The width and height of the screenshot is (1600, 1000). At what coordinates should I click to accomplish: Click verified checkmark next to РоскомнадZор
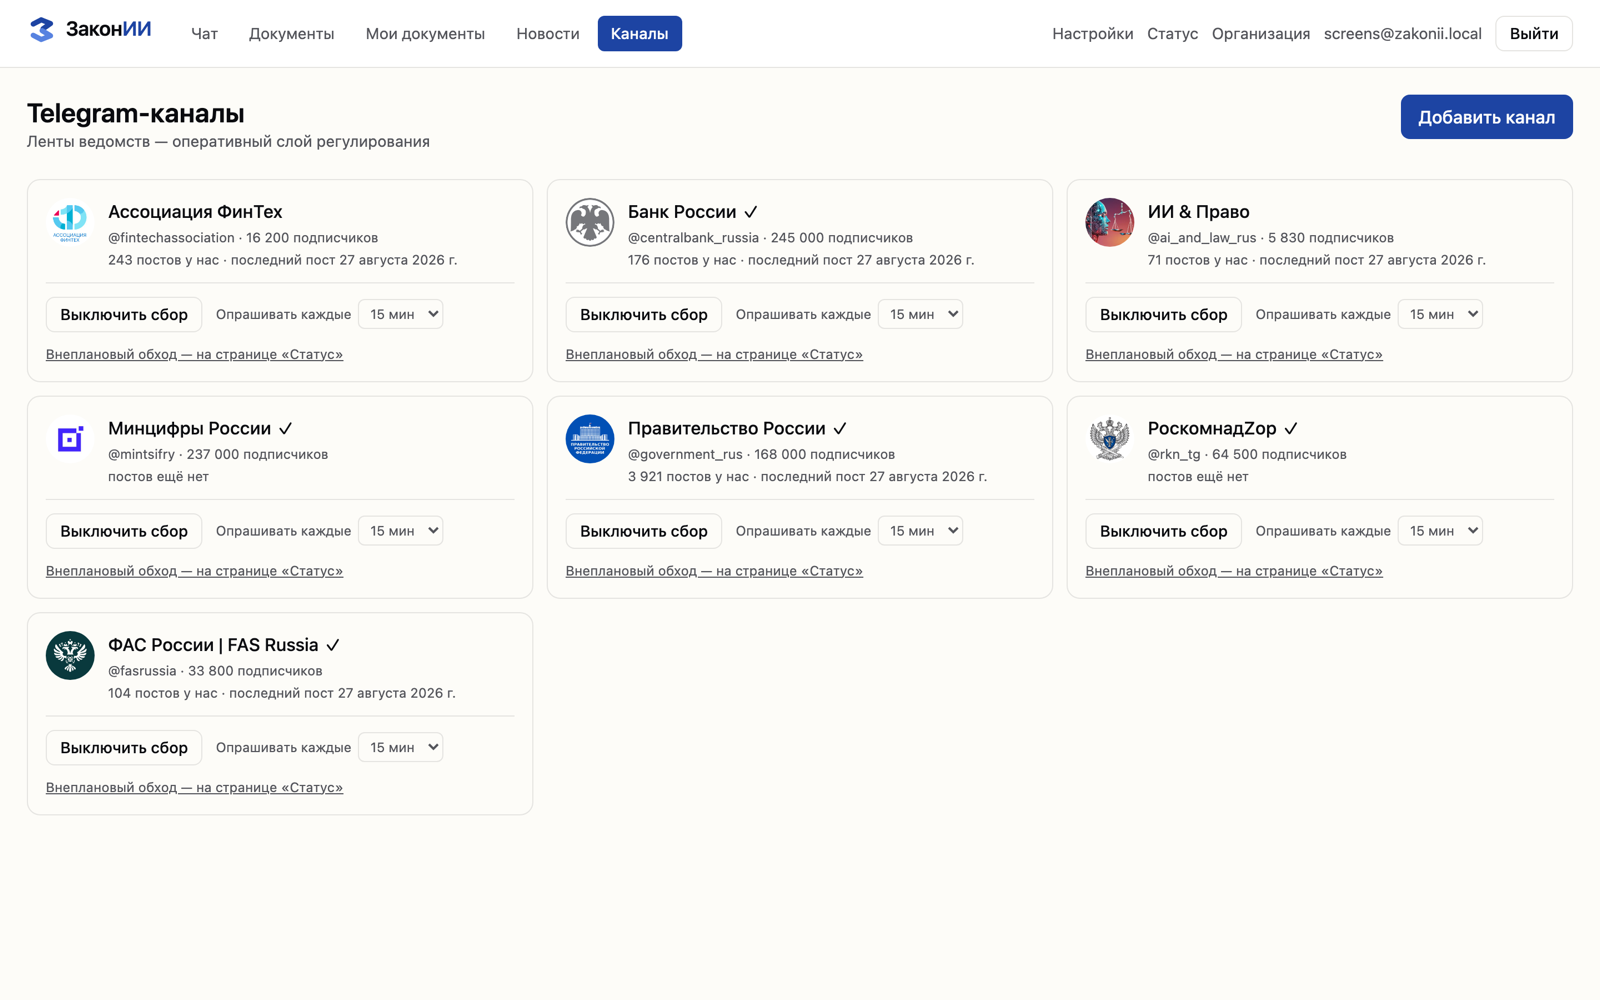tap(1291, 429)
